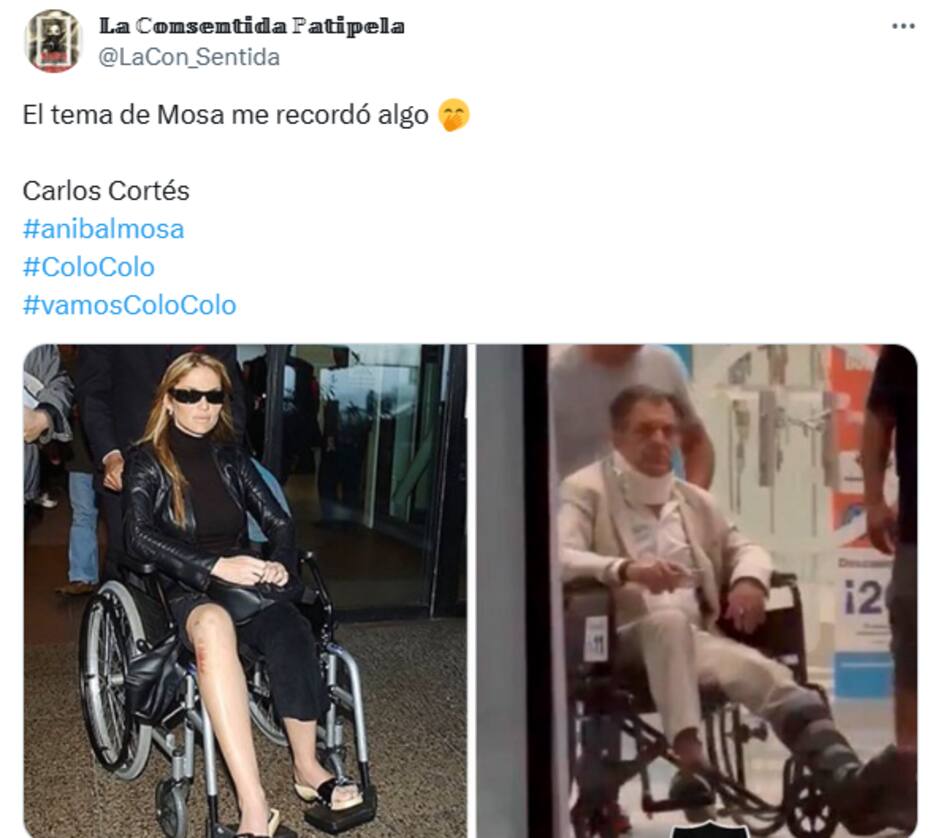The width and height of the screenshot is (930, 838).
Task: Follow the #ColoColo hashtag link
Action: (88, 267)
